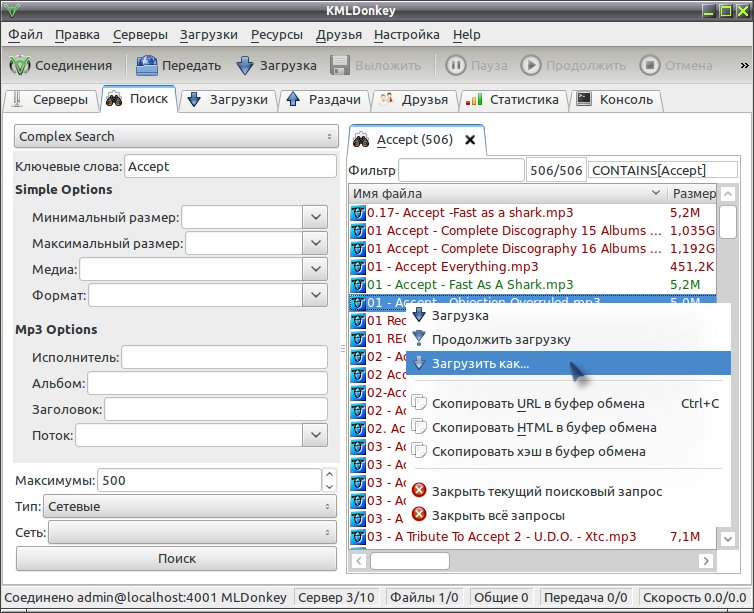
Task: Close the Accept (506) search tab
Action: tap(470, 140)
